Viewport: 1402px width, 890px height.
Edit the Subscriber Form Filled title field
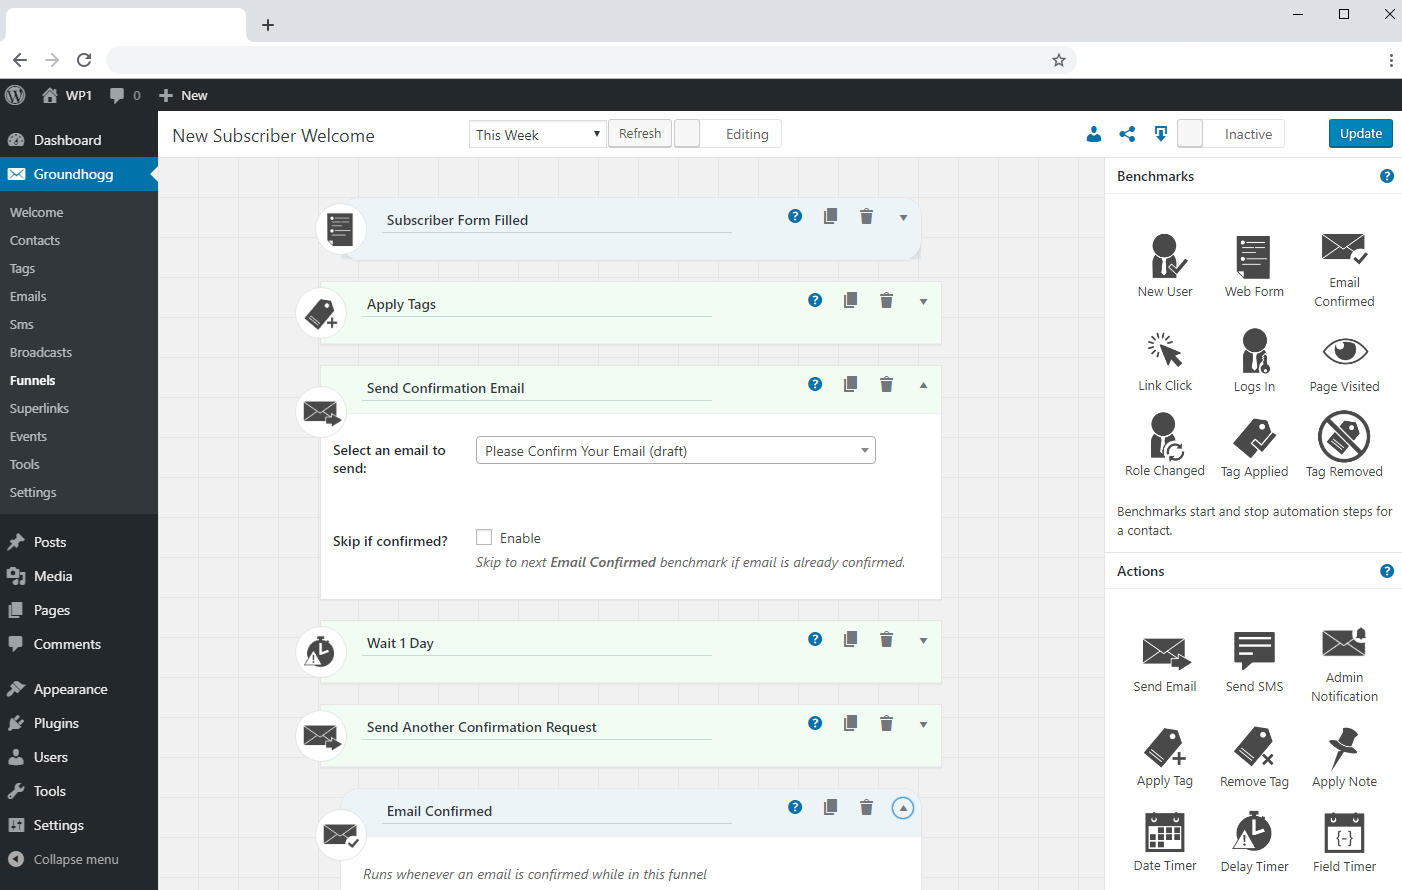557,220
